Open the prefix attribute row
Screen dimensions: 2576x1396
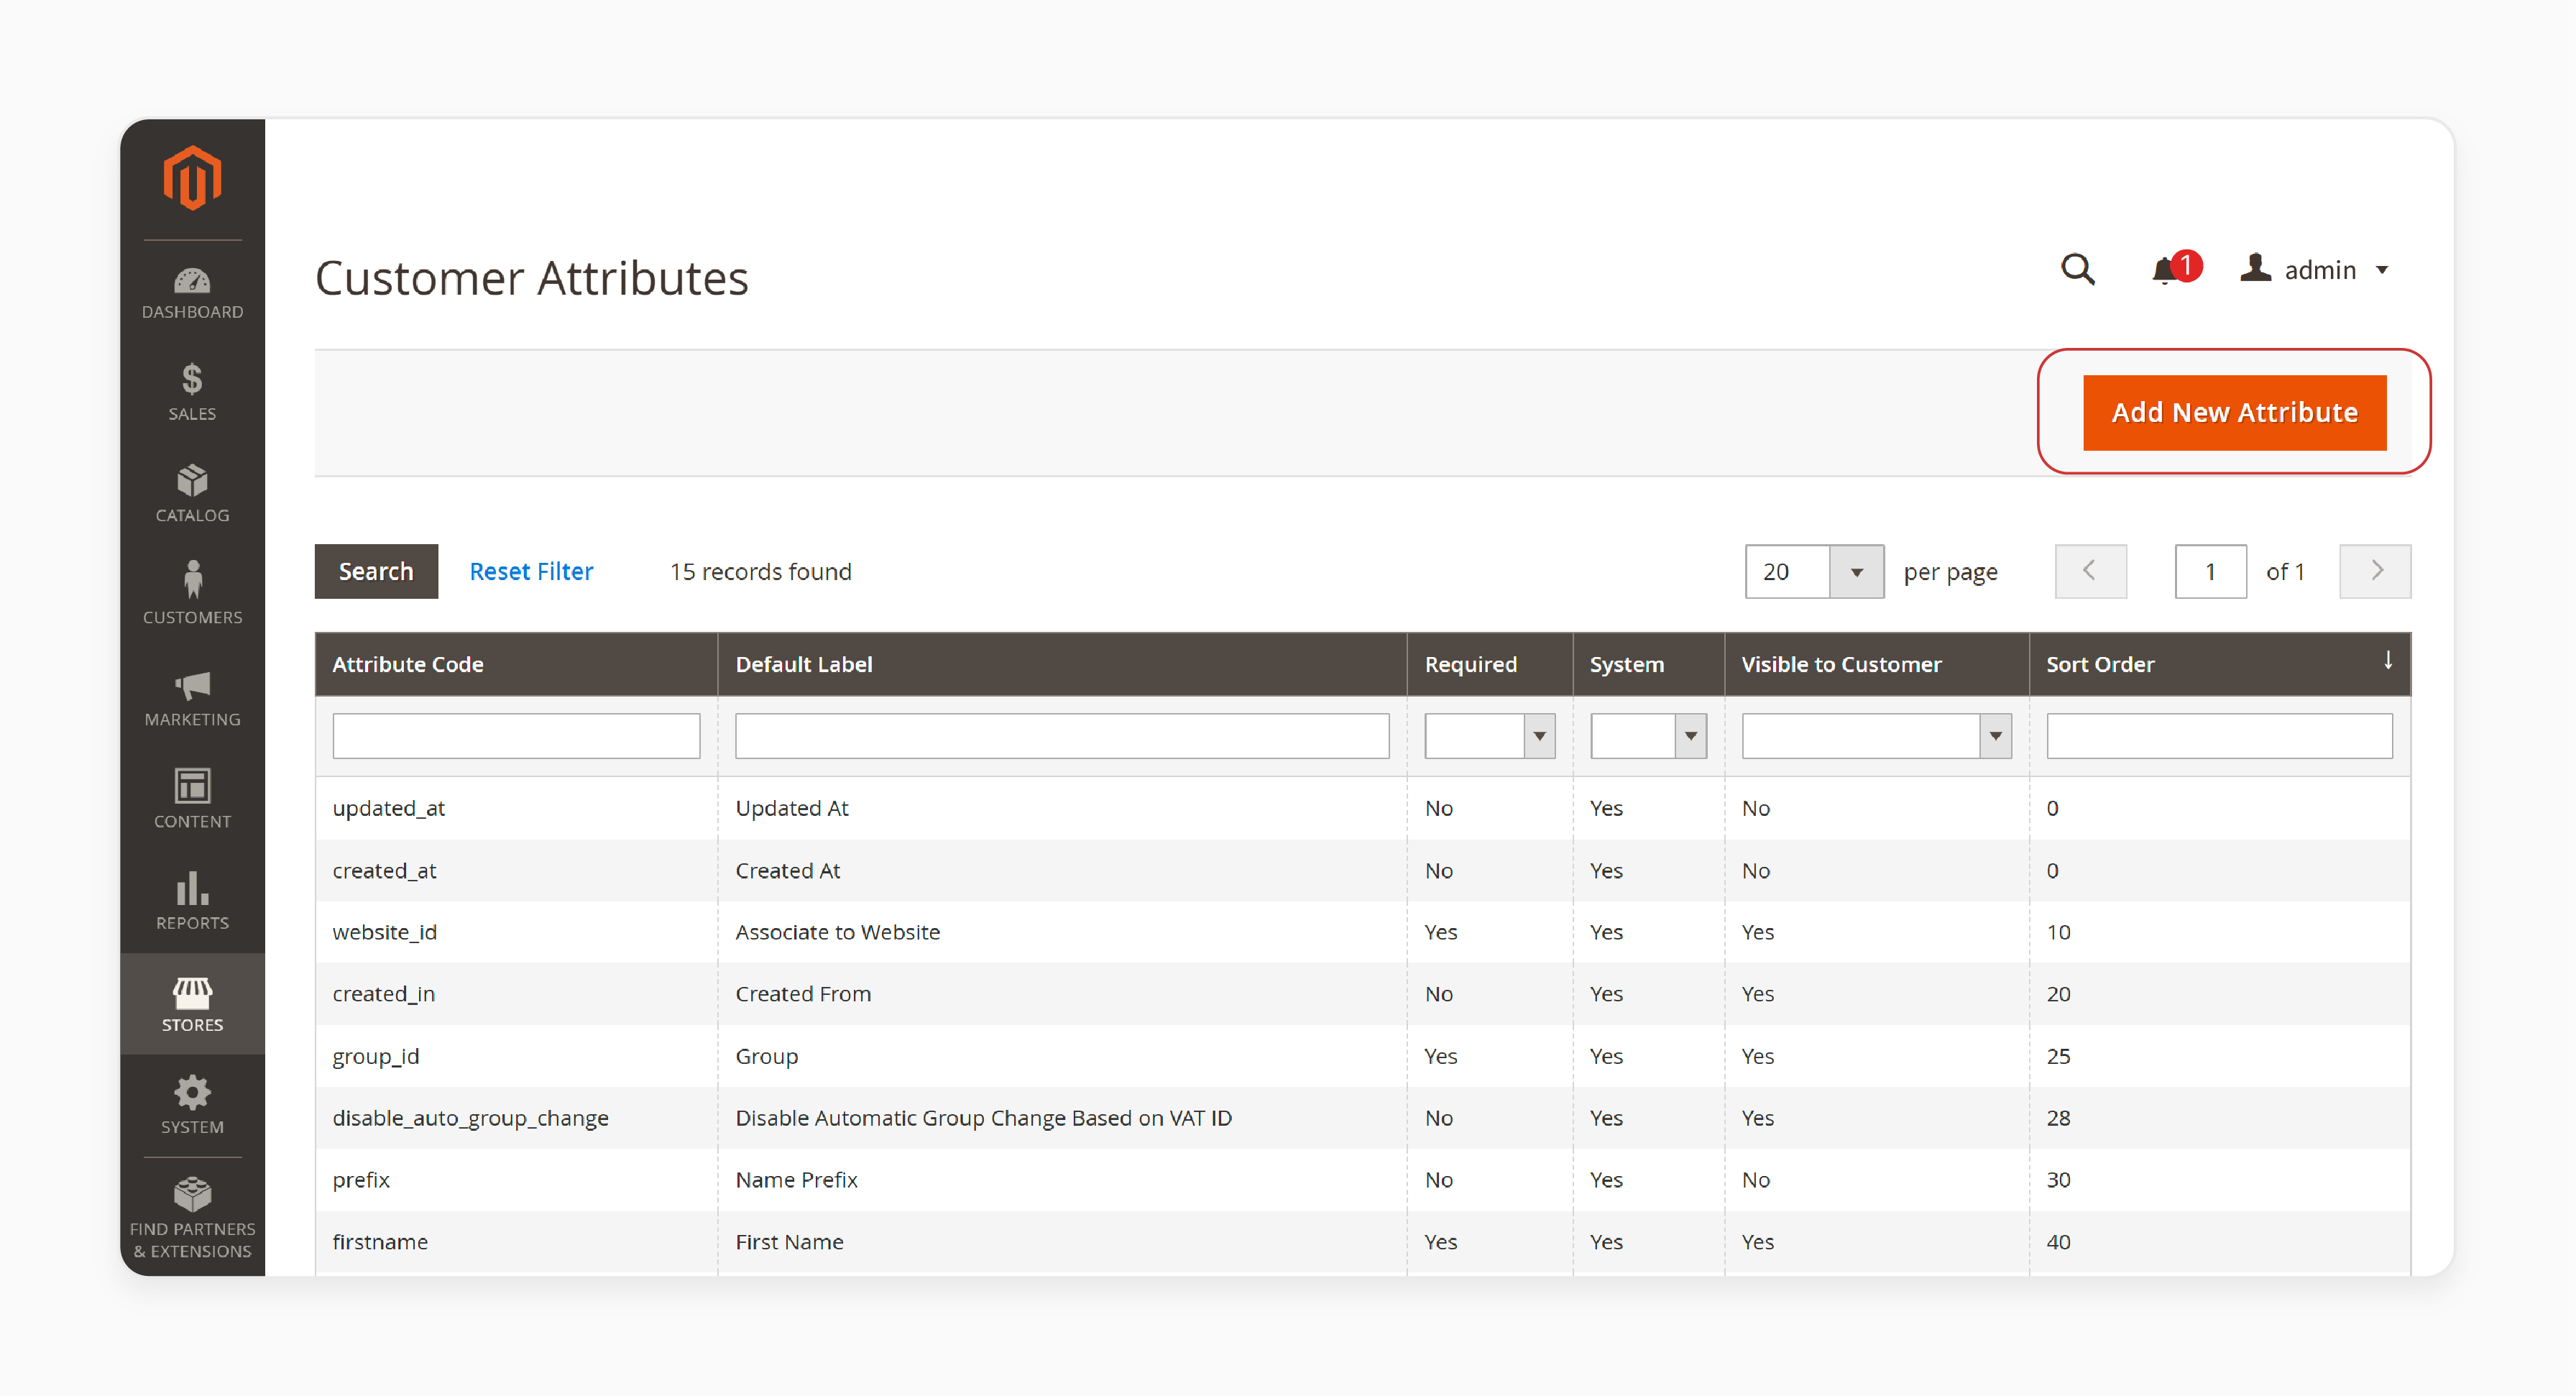pyautogui.click(x=1362, y=1180)
